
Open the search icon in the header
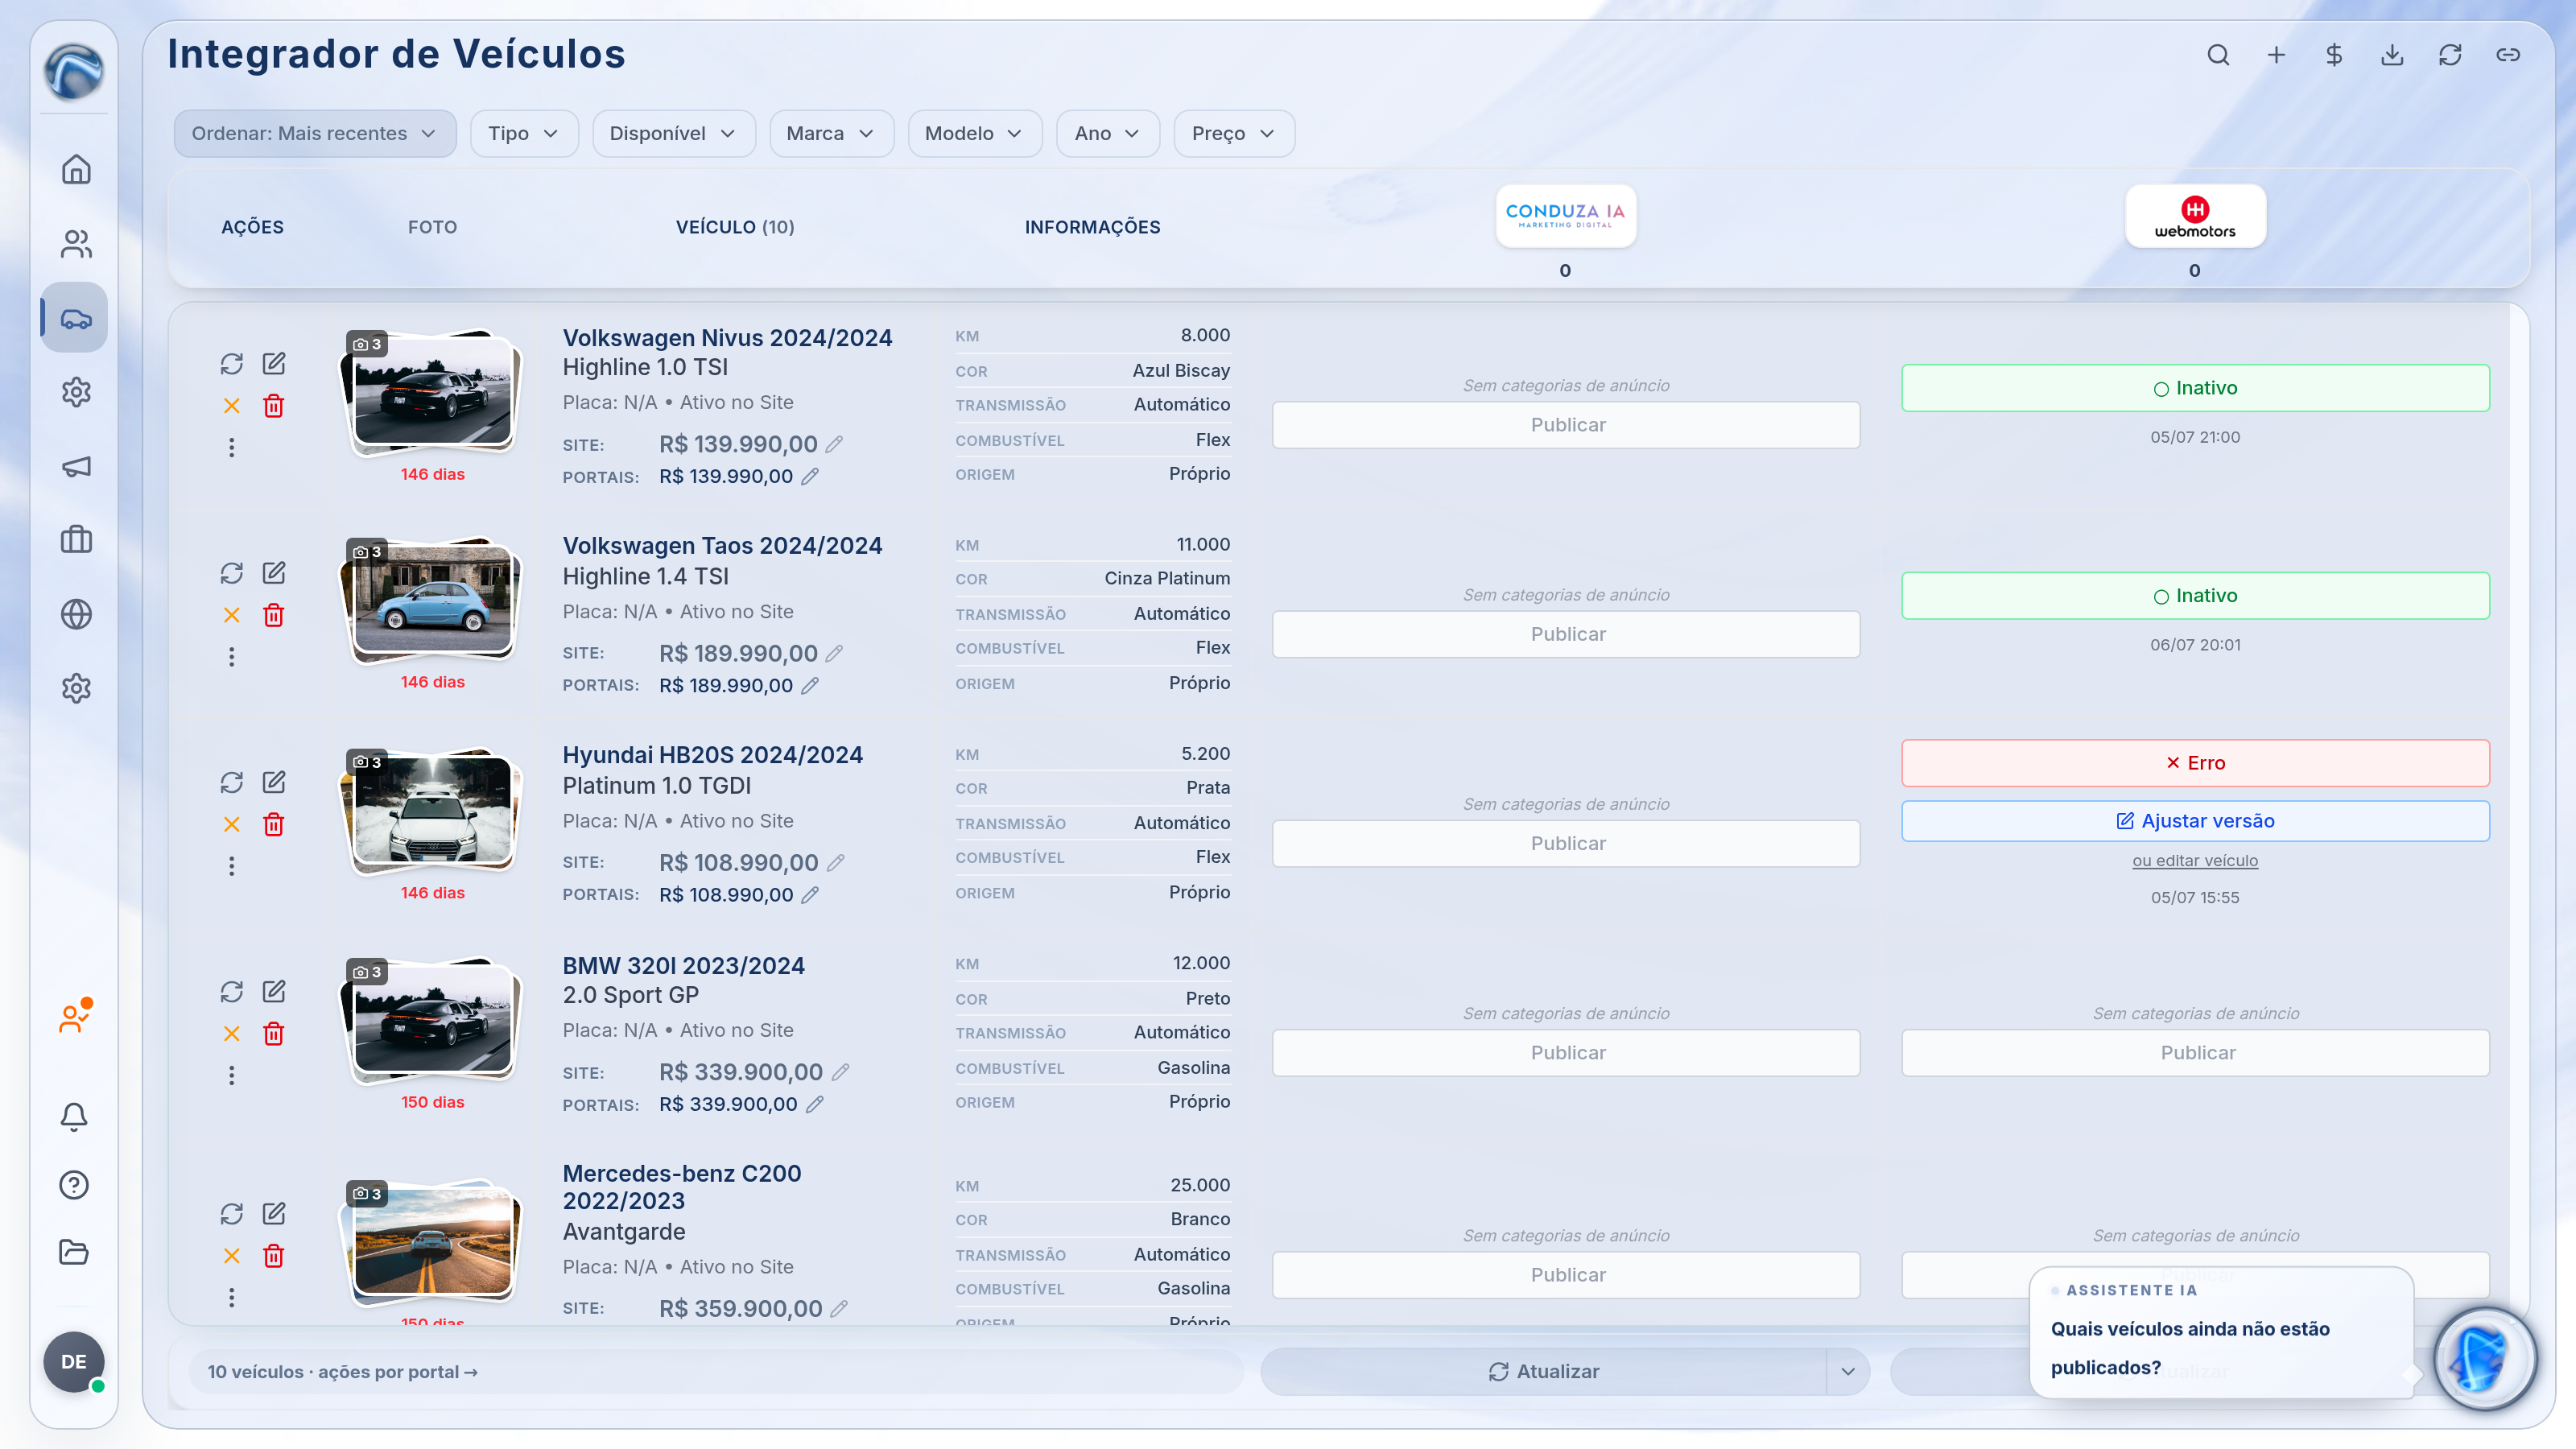2218,55
